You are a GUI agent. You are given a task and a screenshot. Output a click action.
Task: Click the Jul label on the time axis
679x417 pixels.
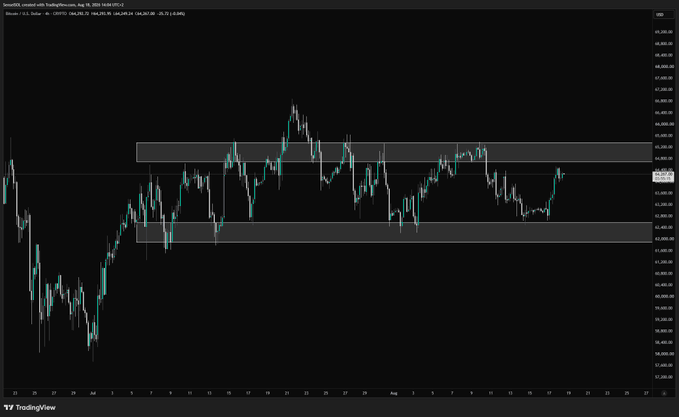[x=93, y=393]
